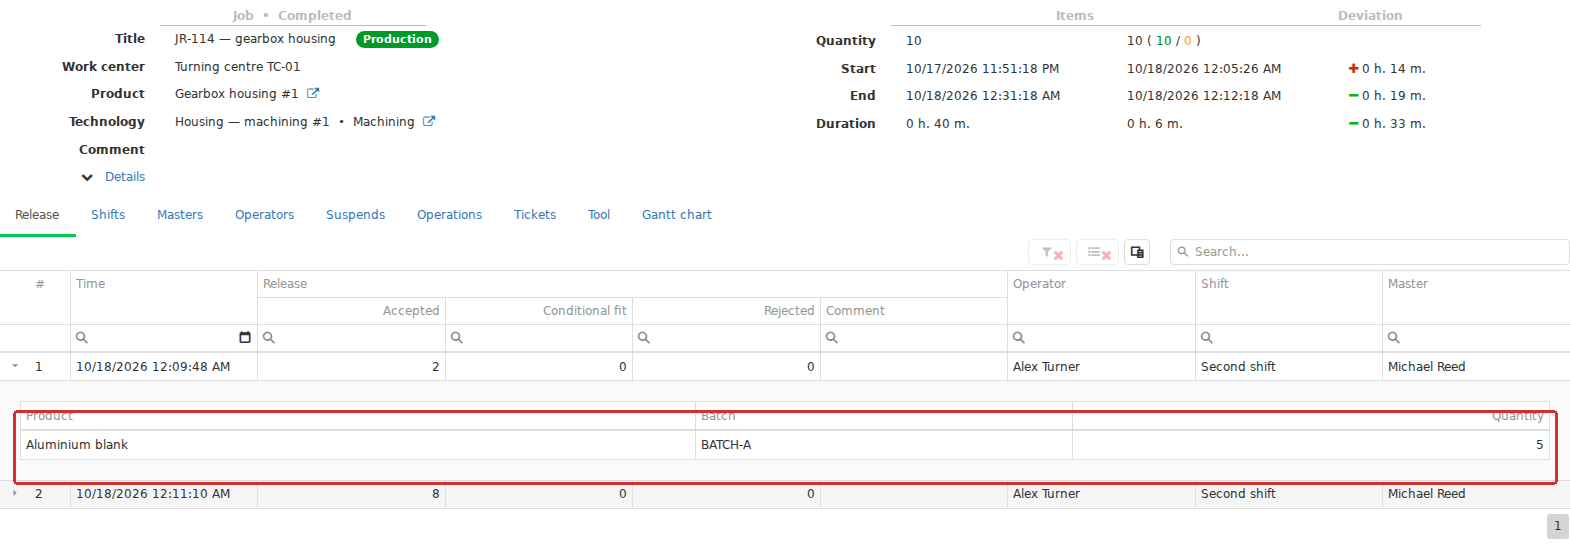Click the Production status badge
Screen dimensions: 1570x549
(397, 39)
